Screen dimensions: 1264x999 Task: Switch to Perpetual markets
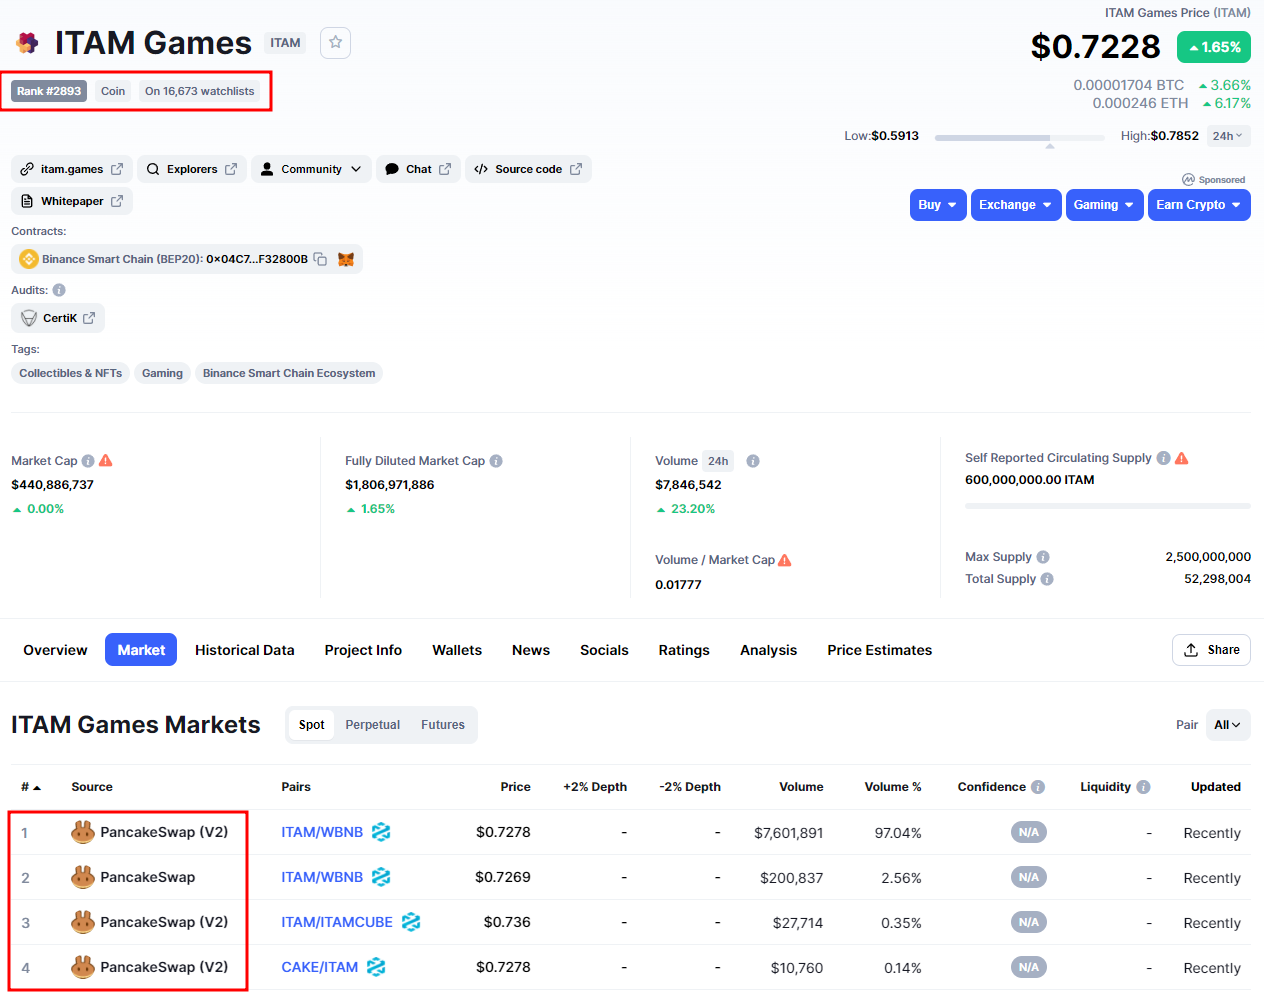click(373, 725)
